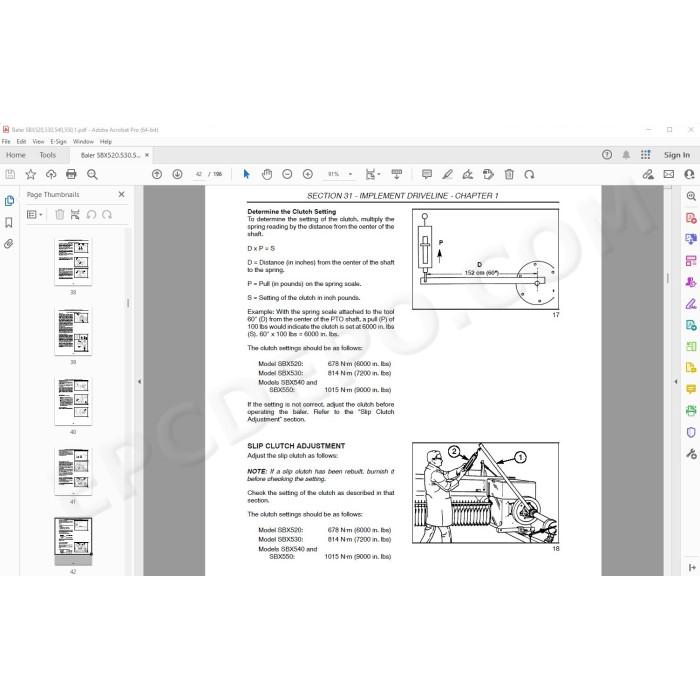Click the scrolling mode keyboard icon
The height and width of the screenshot is (700, 700).
pyautogui.click(x=396, y=174)
